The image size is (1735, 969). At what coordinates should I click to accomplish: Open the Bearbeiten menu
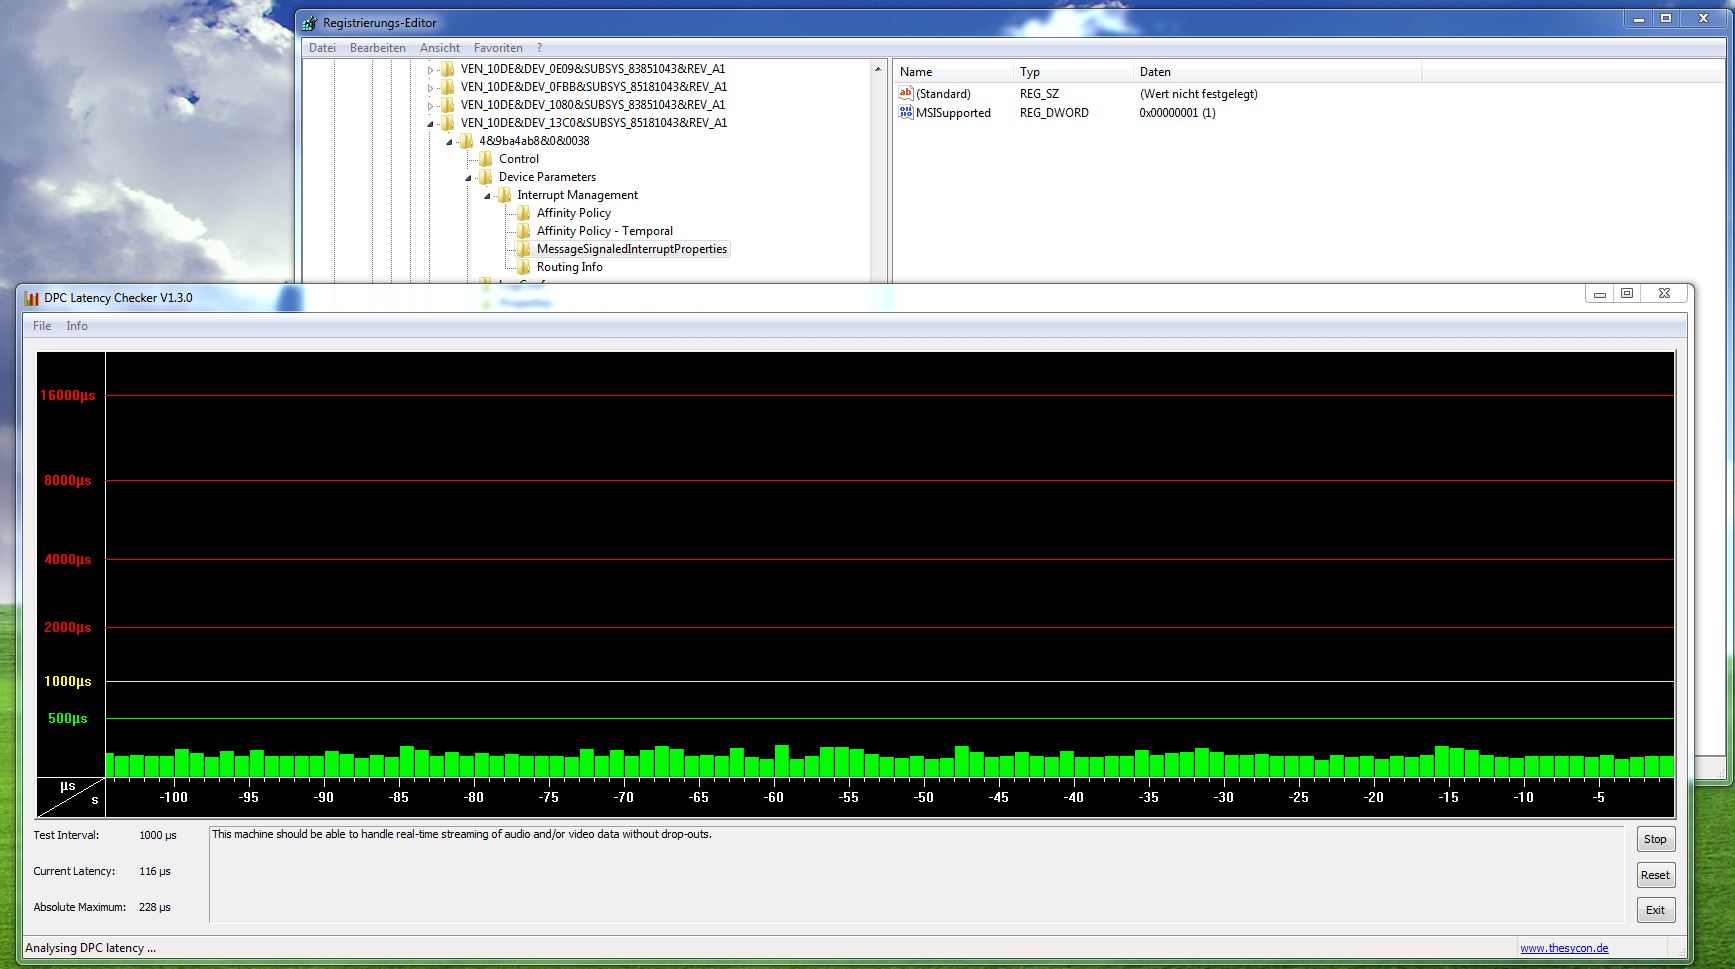coord(376,47)
